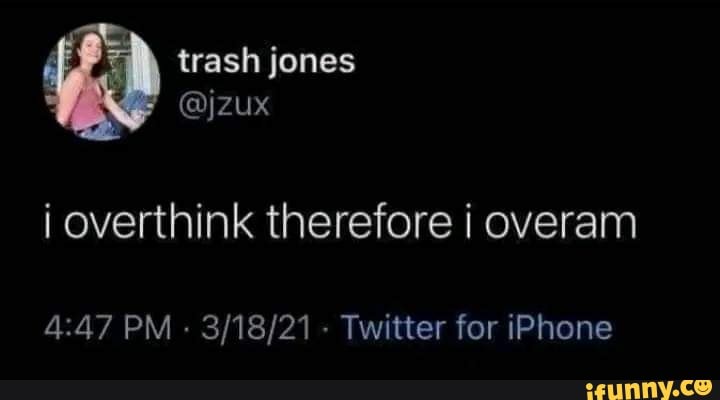Click the word iPhone in the source label

[x=560, y=327]
